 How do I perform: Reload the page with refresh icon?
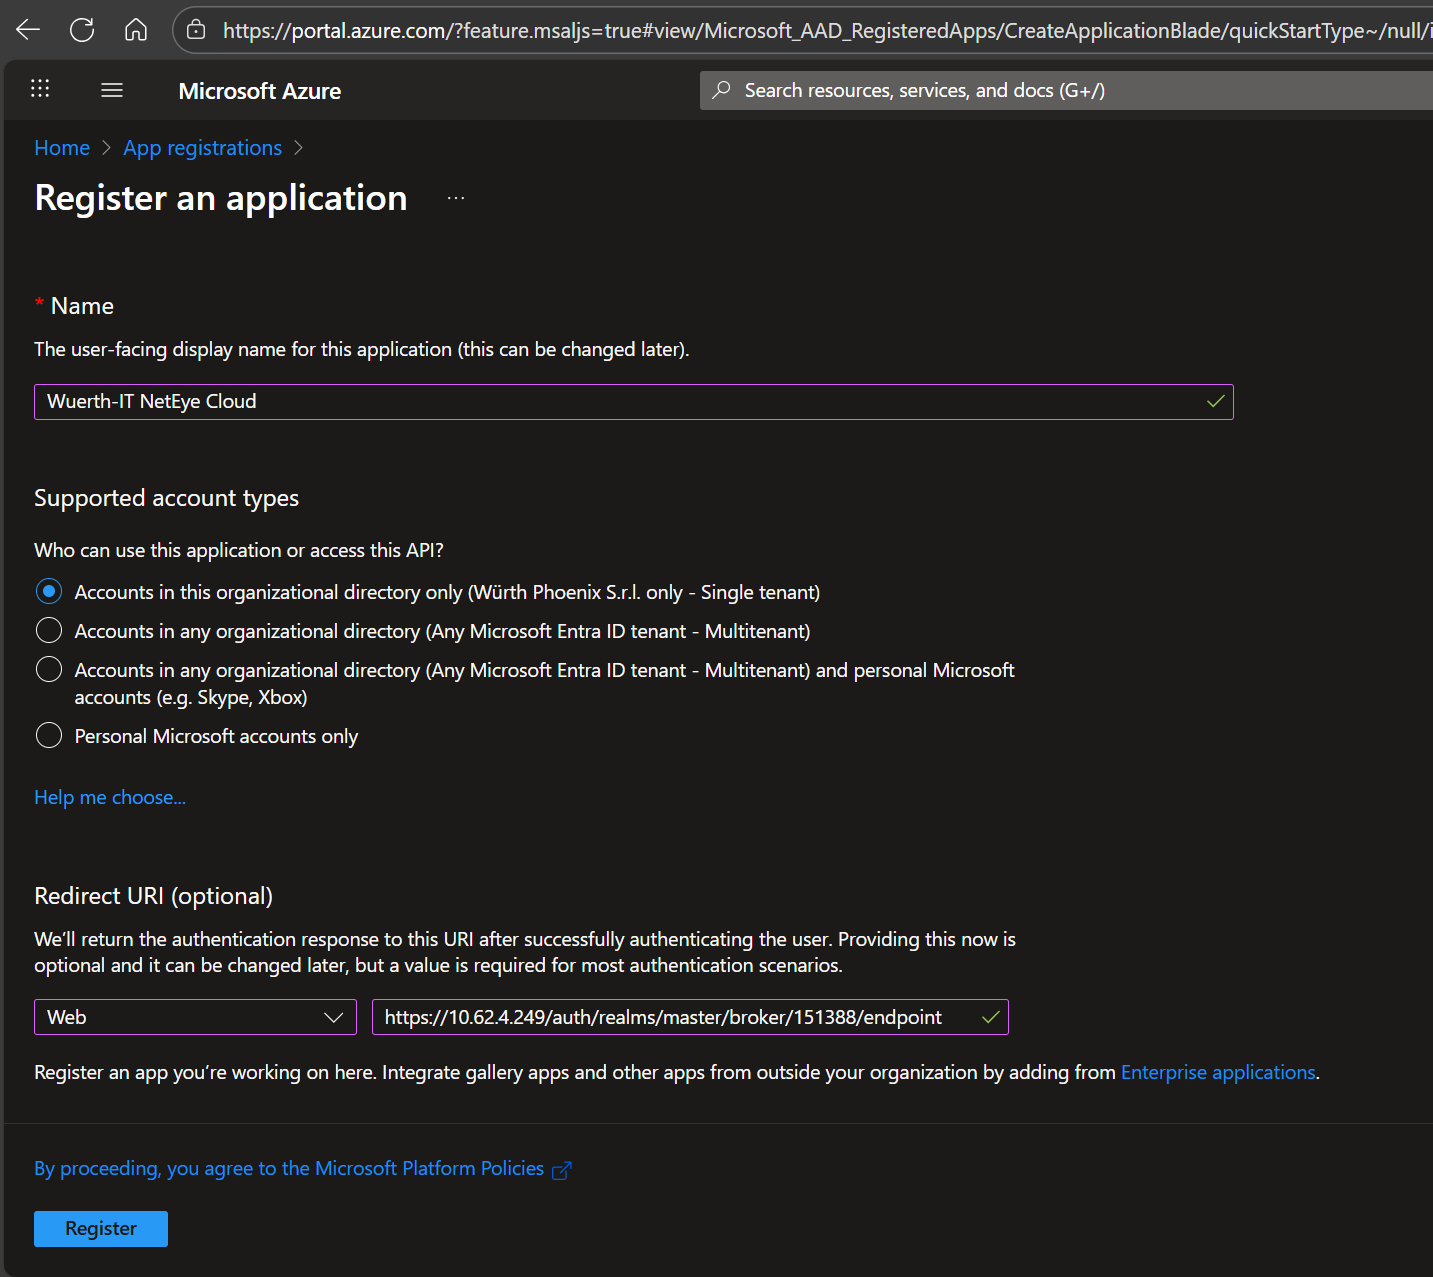[82, 30]
